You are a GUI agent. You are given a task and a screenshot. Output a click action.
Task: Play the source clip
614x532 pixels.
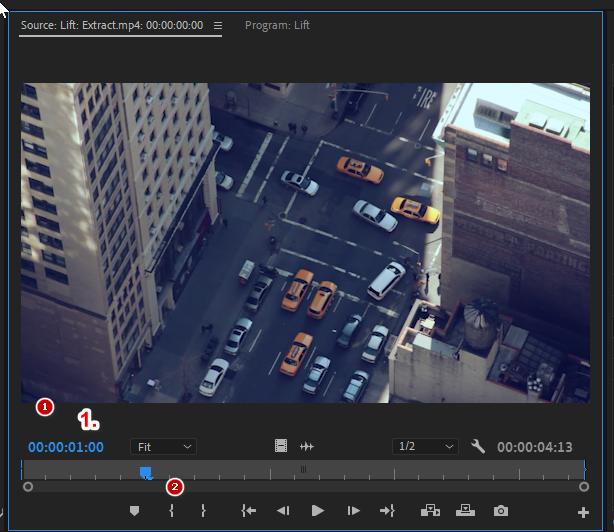318,511
